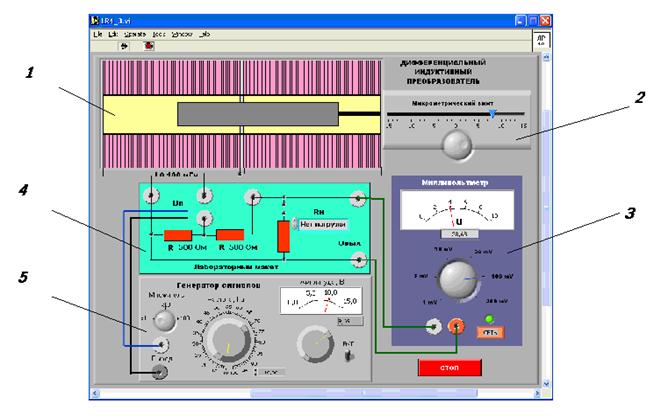
Task: Click the blue micrometric screw slider pointer
Action: [x=492, y=114]
